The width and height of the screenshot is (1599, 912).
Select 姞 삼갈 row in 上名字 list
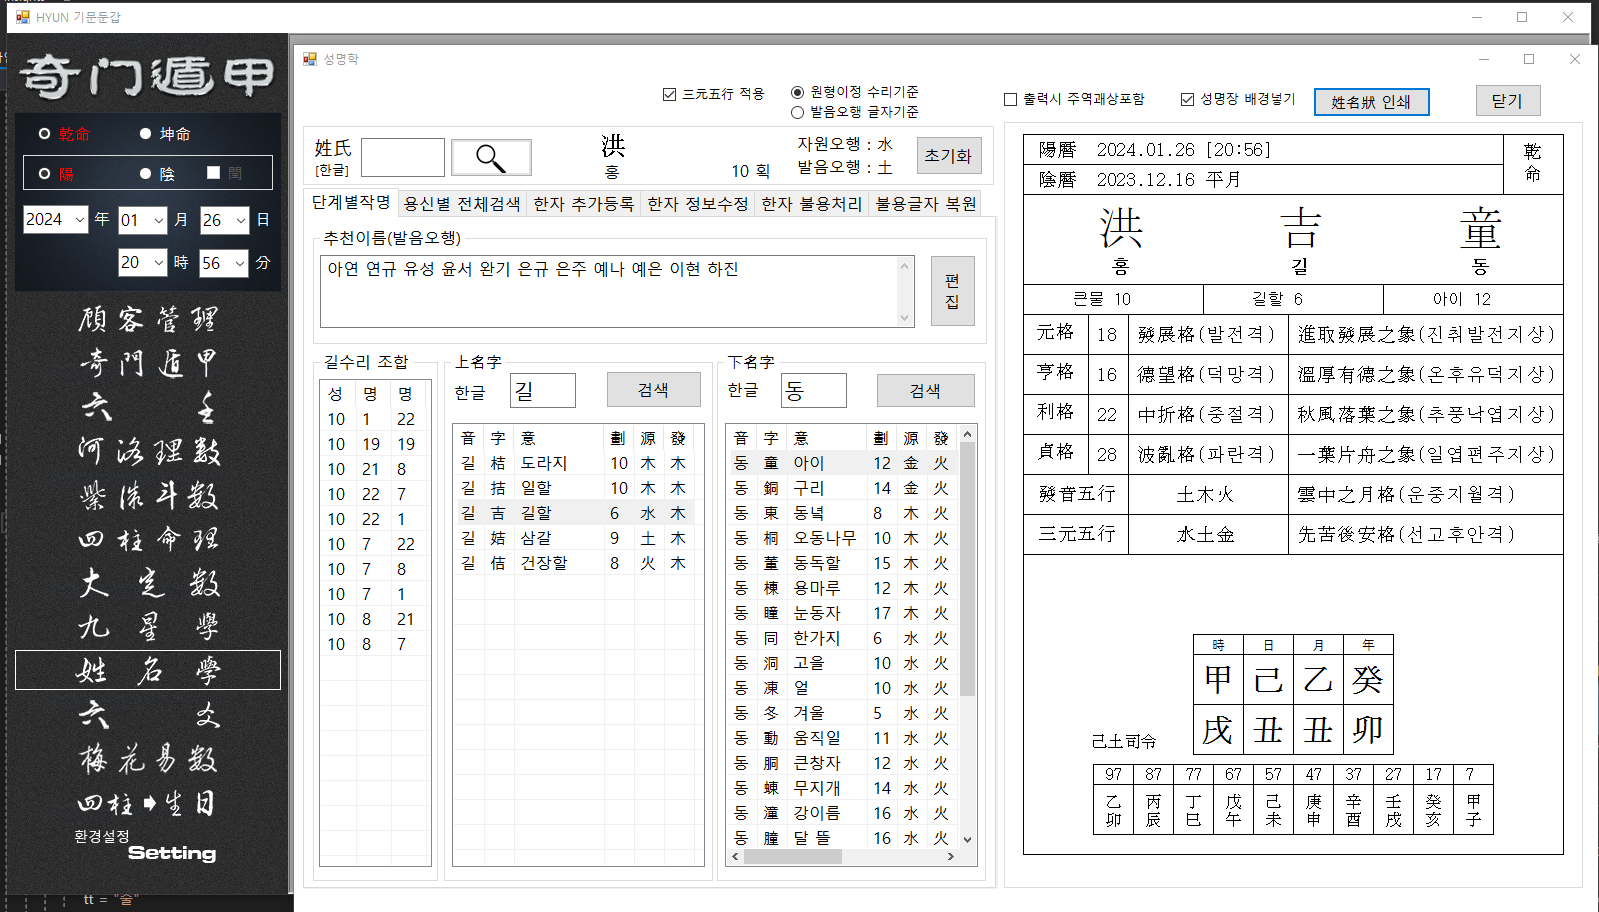574,538
